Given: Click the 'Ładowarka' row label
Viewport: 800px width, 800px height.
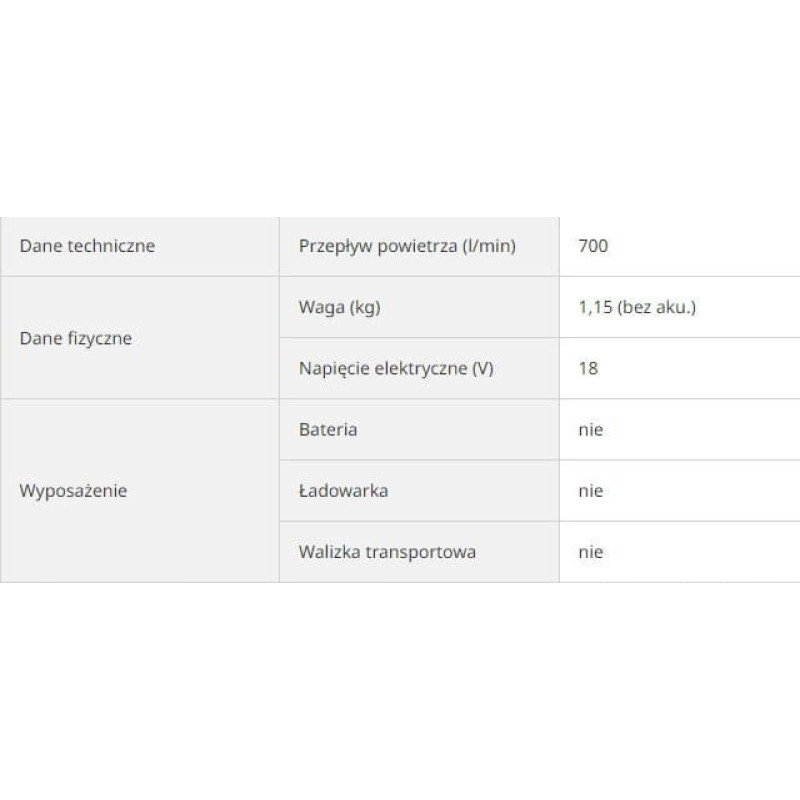Looking at the screenshot, I should pyautogui.click(x=343, y=491).
